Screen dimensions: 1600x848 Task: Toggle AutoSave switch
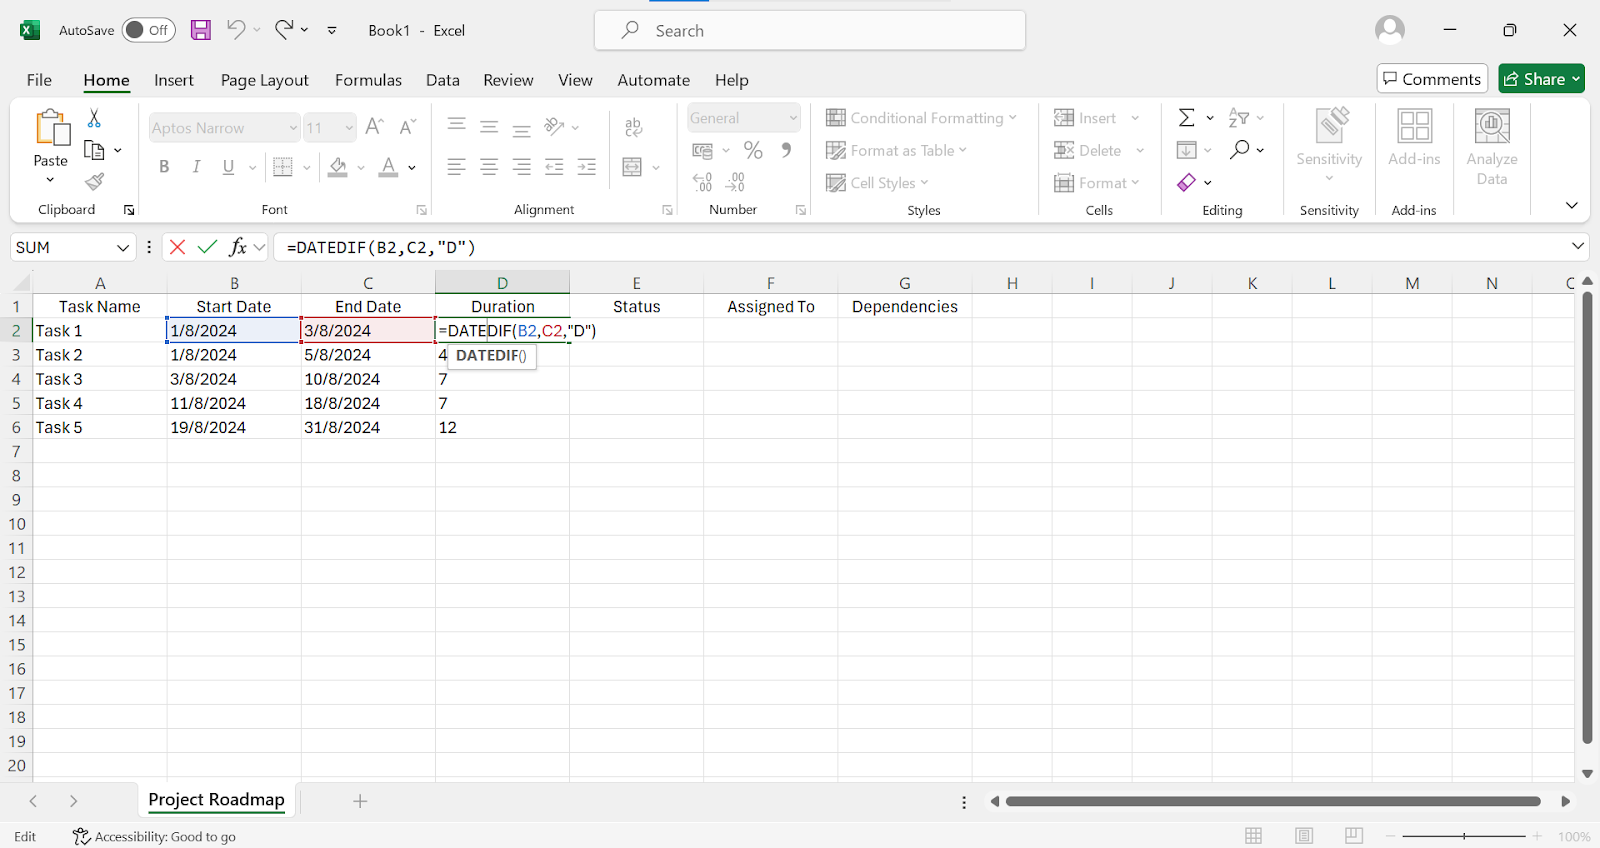(x=148, y=30)
